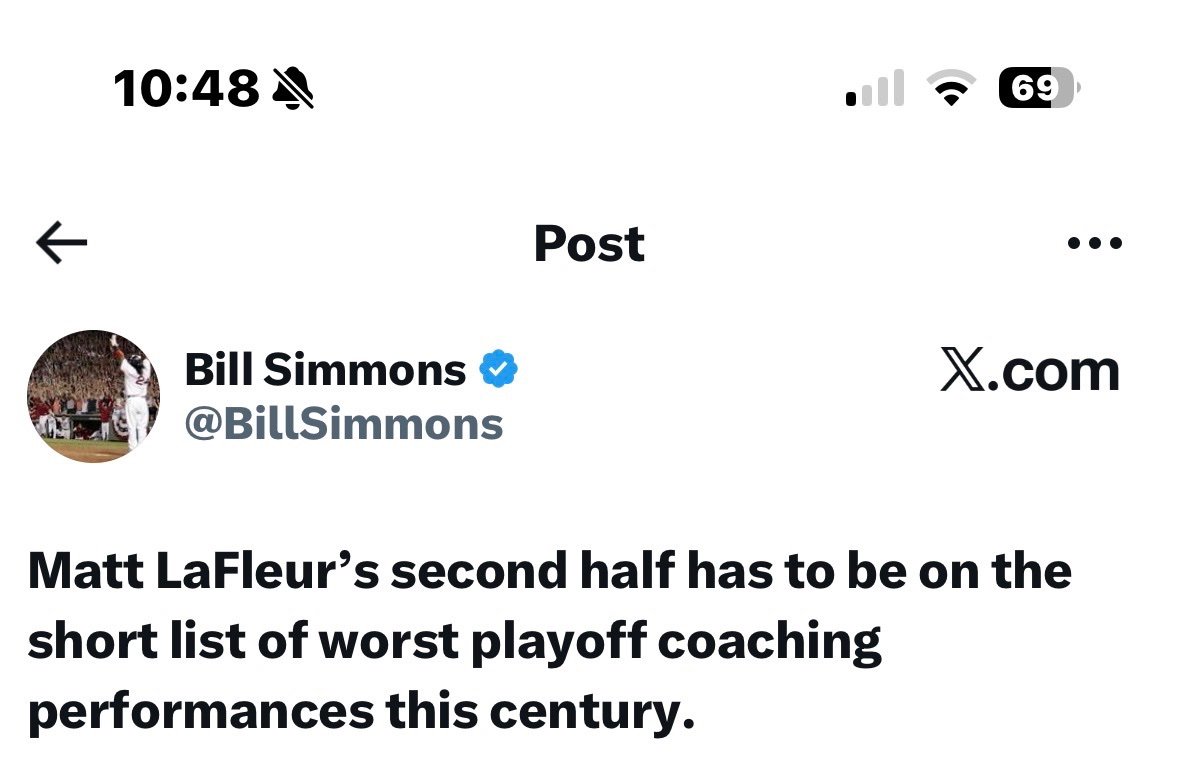The image size is (1179, 778).
Task: Open the @BillSimmons handle
Action: point(343,424)
